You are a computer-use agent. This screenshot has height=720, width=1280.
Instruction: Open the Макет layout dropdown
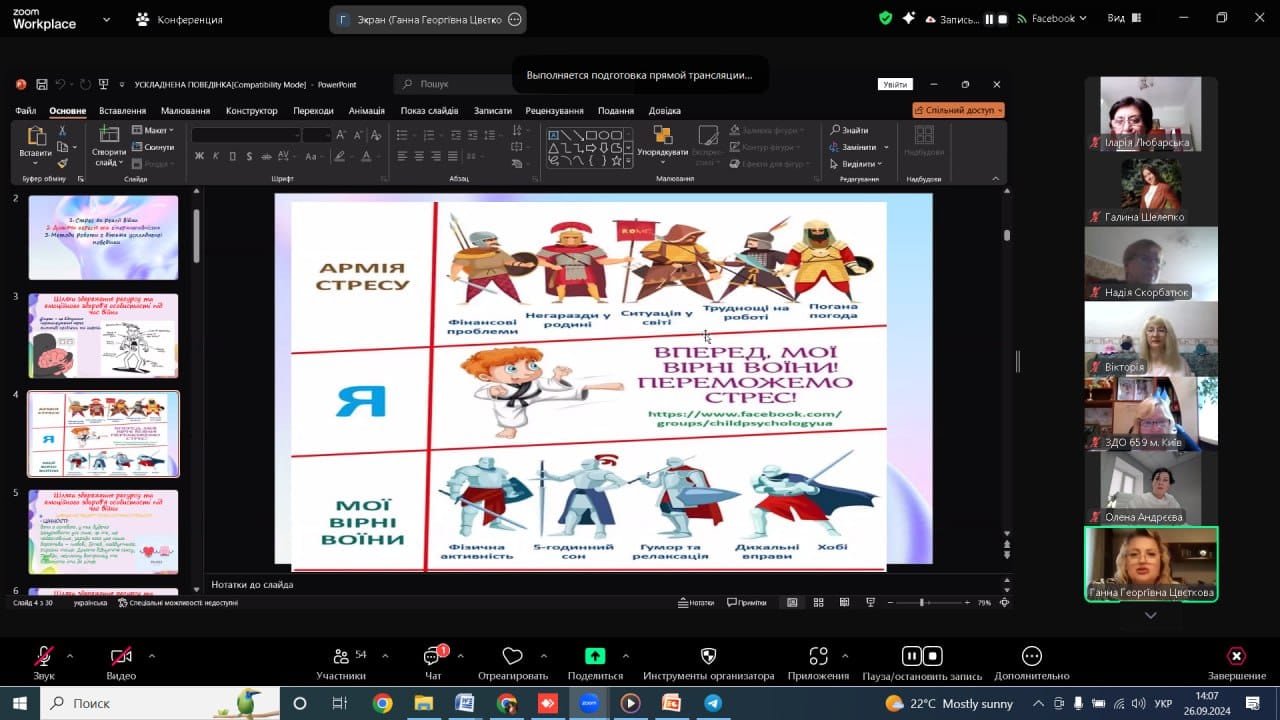click(153, 130)
